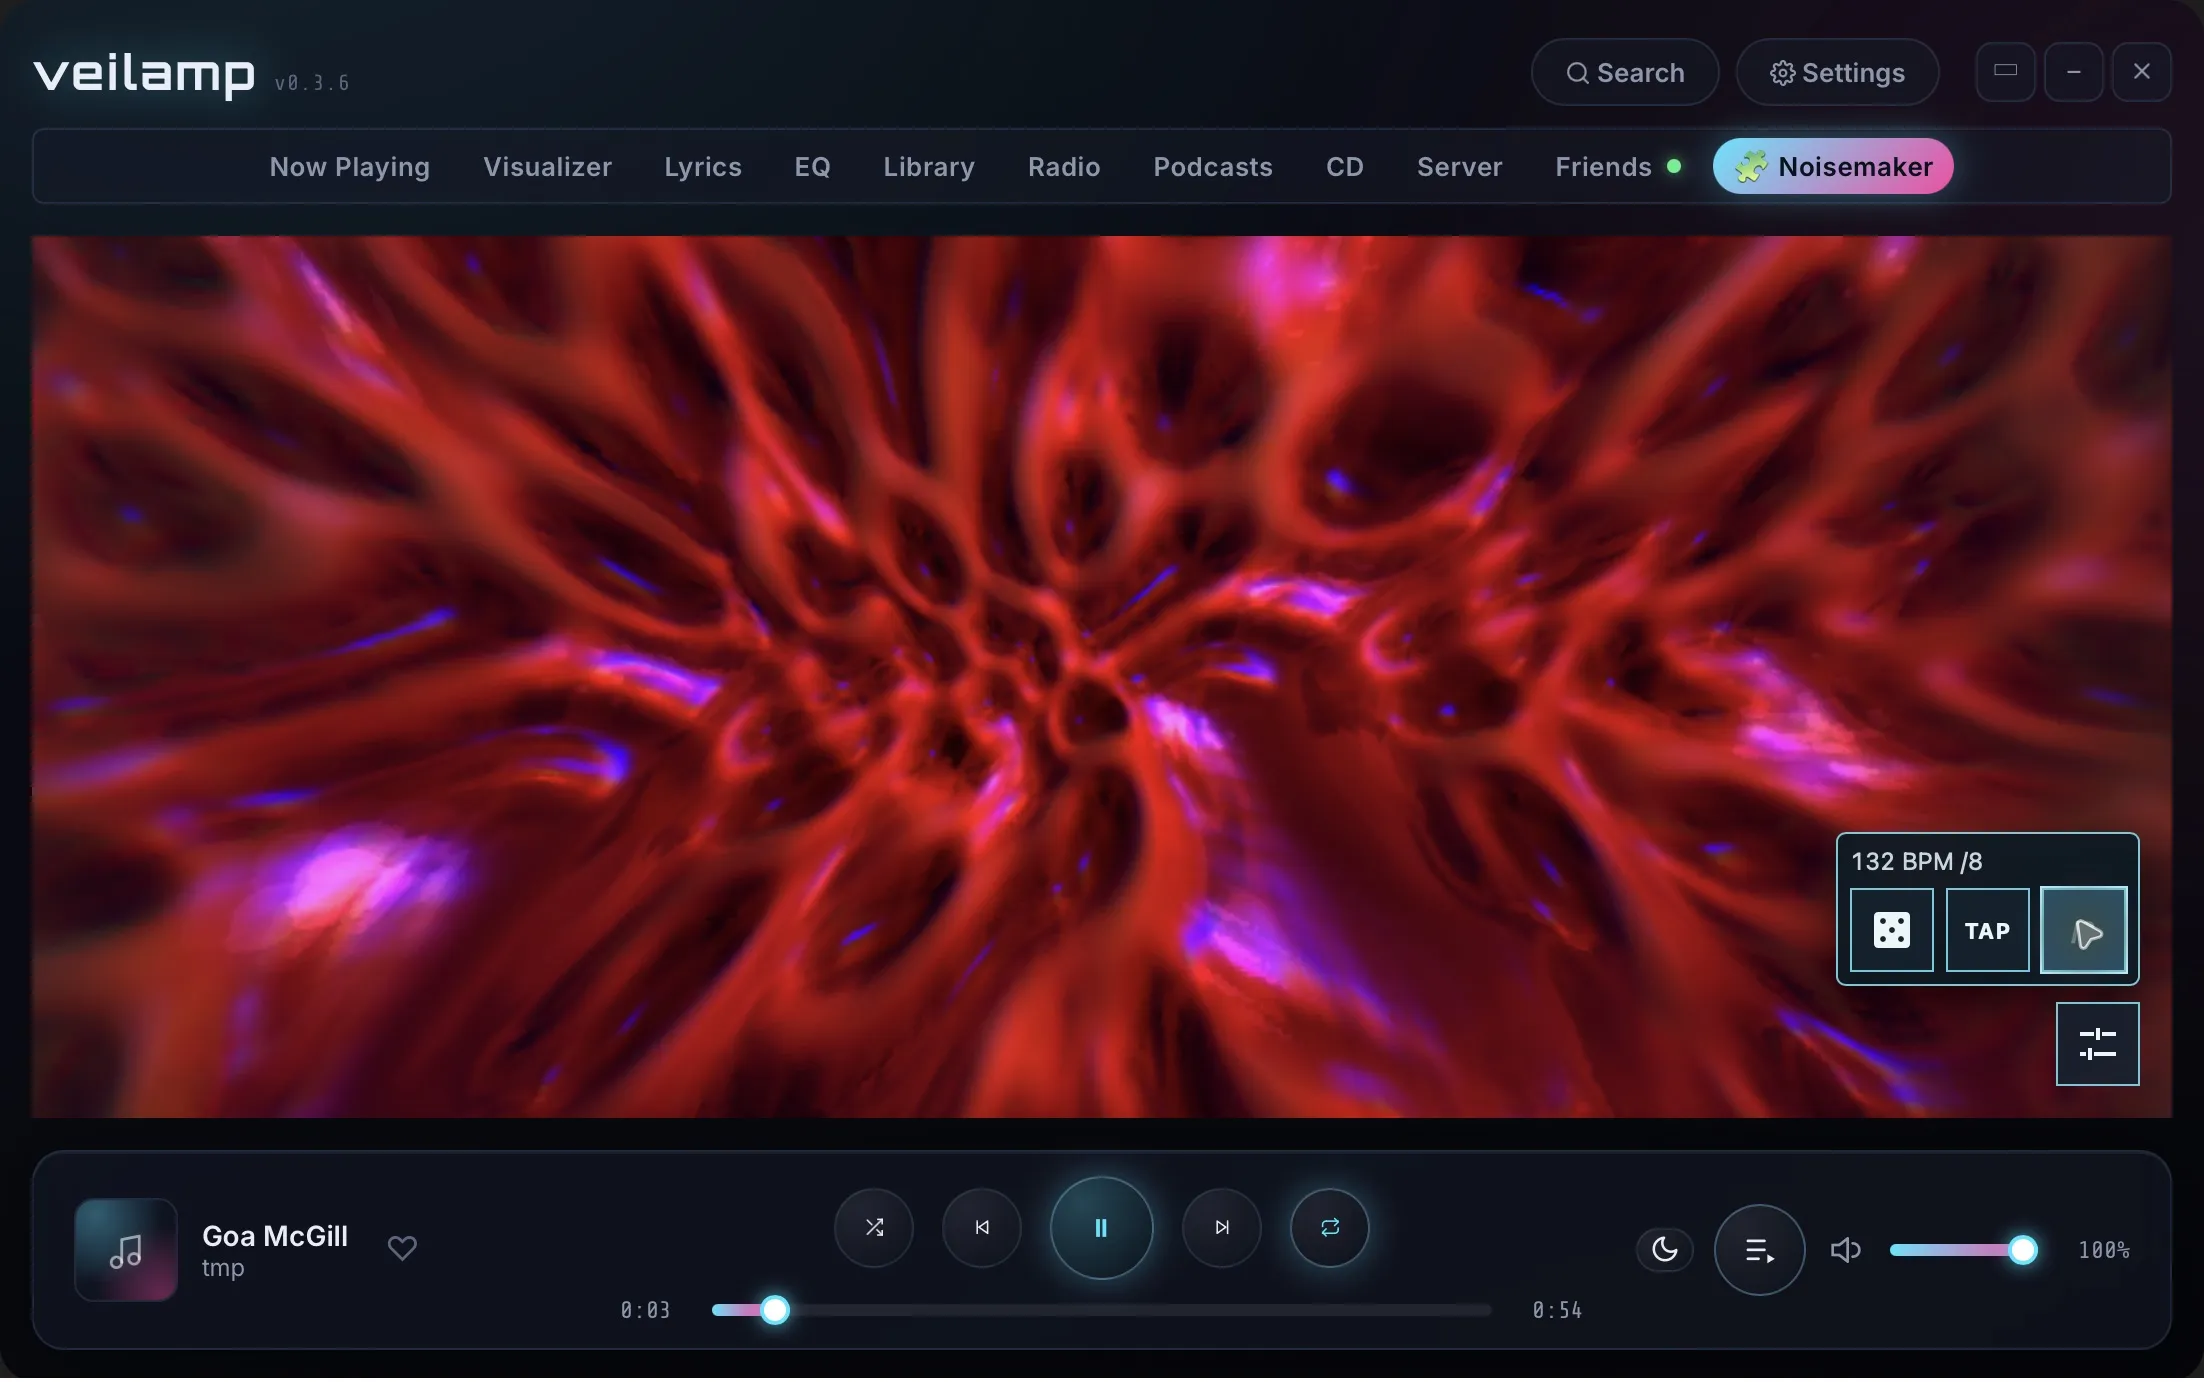This screenshot has height=1382, width=2204.
Task: Click the 132 BPM /8 label
Action: click(x=1917, y=863)
